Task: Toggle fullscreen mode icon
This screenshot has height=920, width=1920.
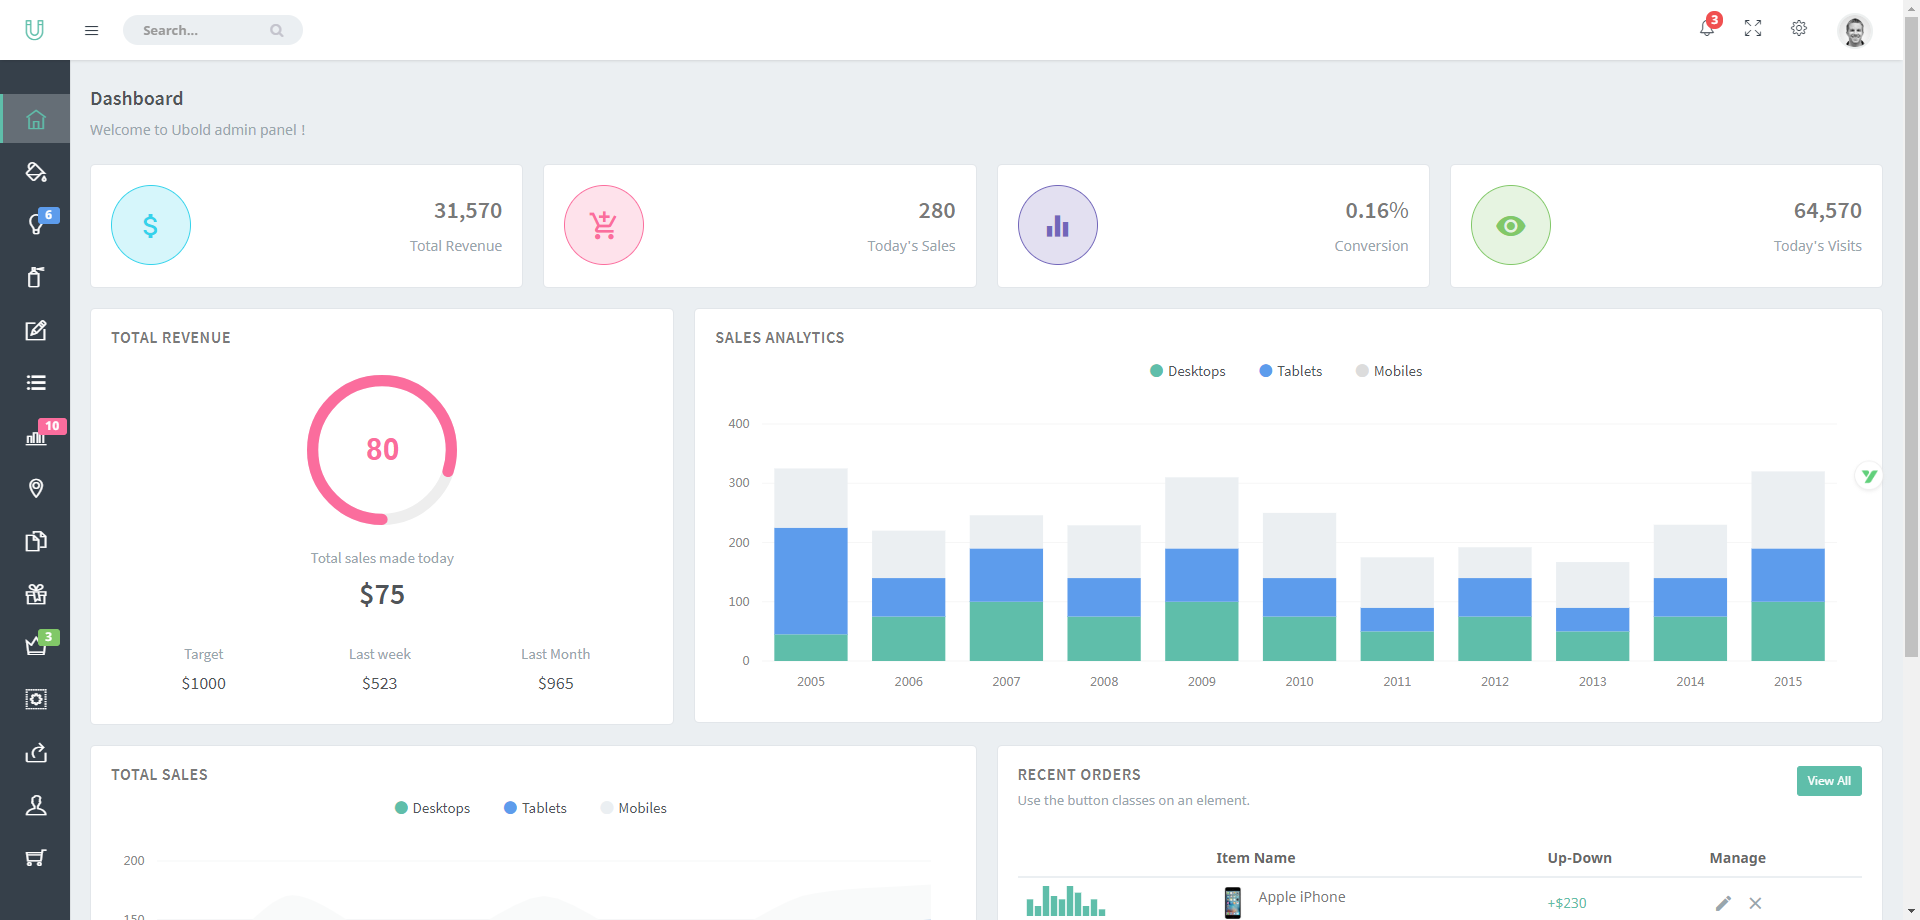Action: (1753, 28)
